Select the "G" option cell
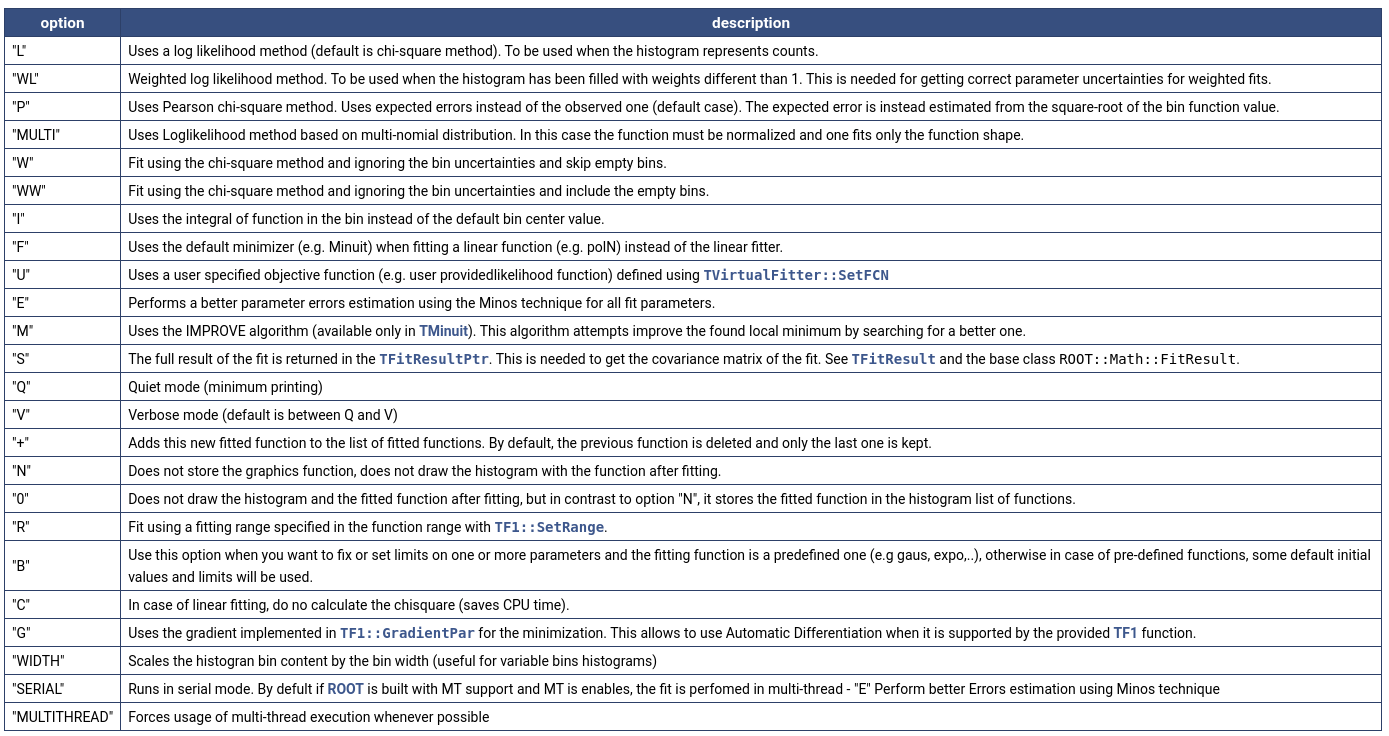The height and width of the screenshot is (736, 1389). pyautogui.click(x=63, y=633)
